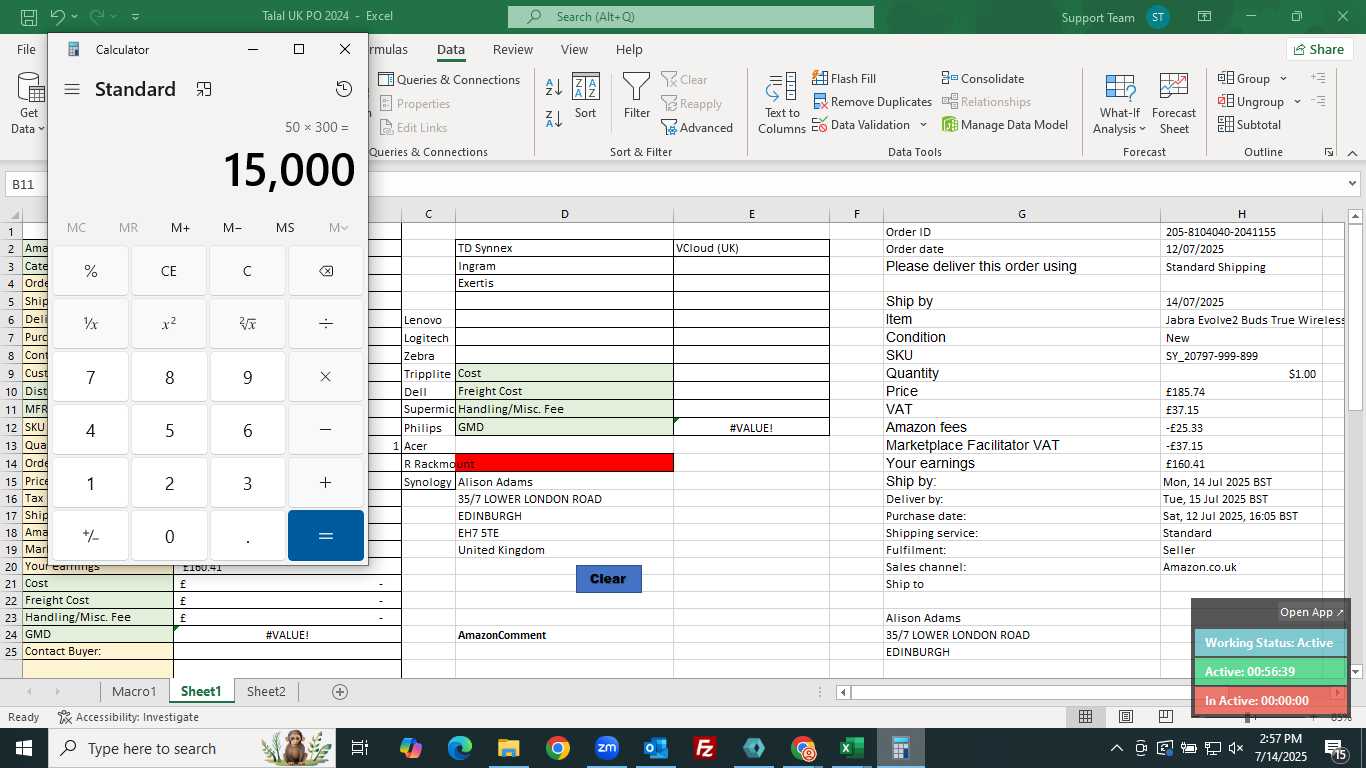The height and width of the screenshot is (768, 1366).
Task: Open Text to Columns wizard
Action: tap(781, 103)
